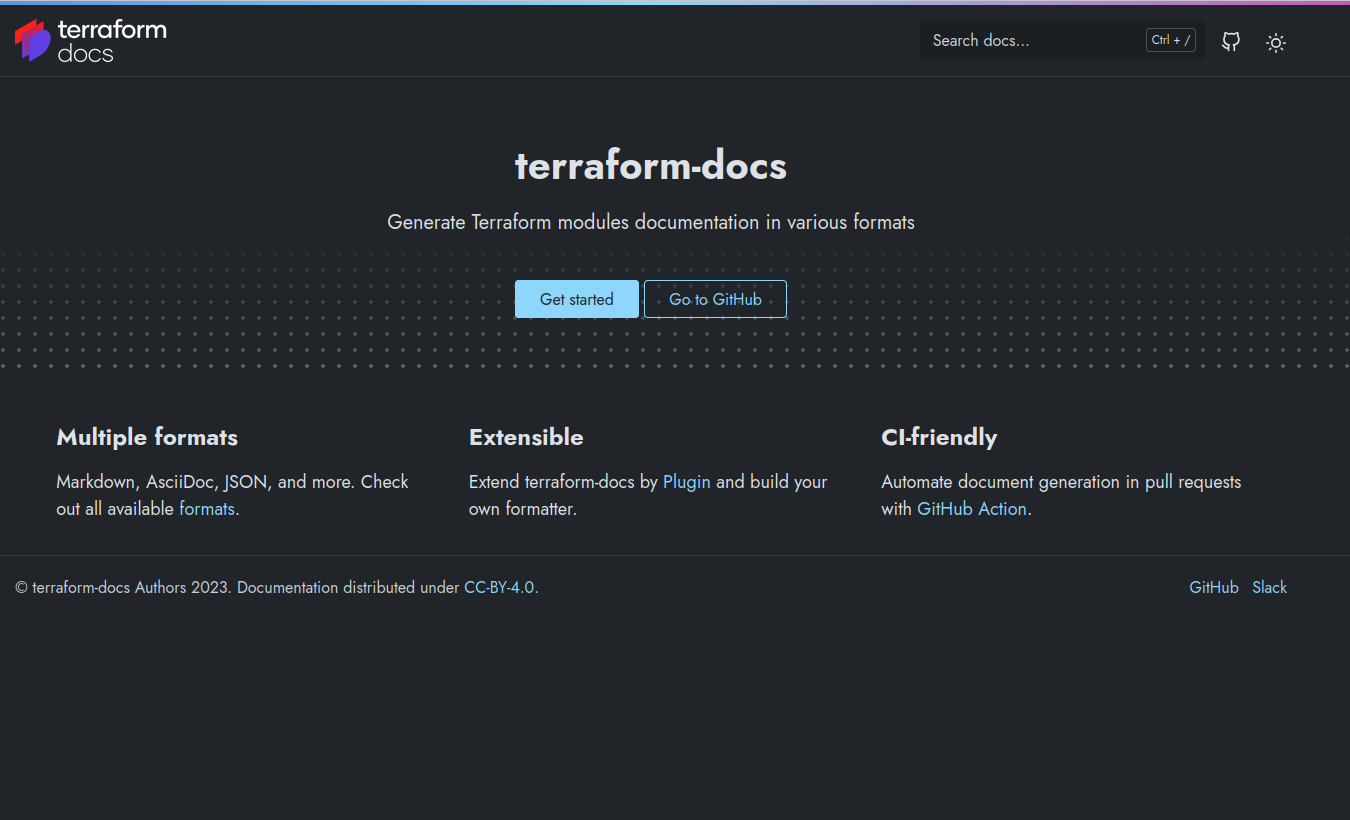Toggle light mode with sun icon
Screen dimensions: 1350x820
1275,42
